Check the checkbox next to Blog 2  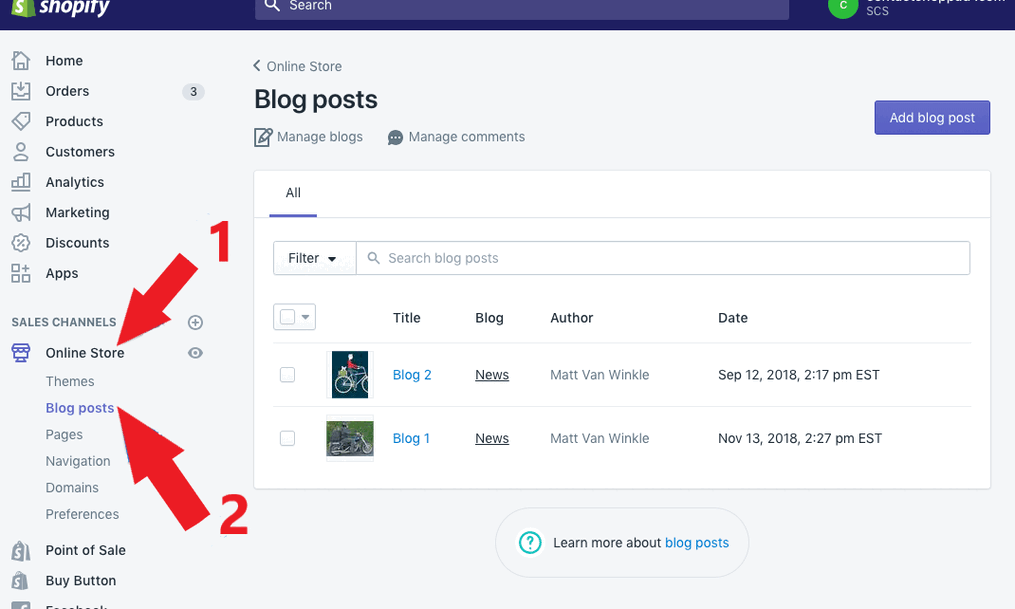pyautogui.click(x=288, y=374)
